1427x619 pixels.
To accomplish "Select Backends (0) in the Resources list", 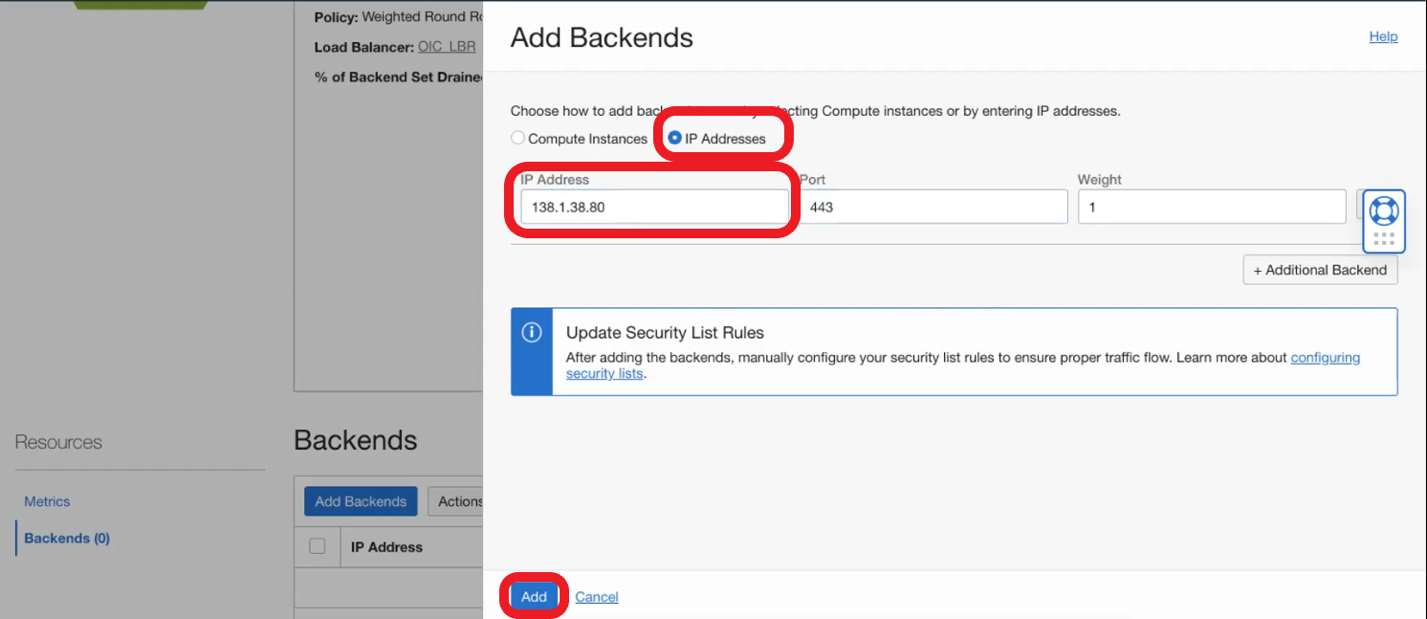I will (67, 538).
